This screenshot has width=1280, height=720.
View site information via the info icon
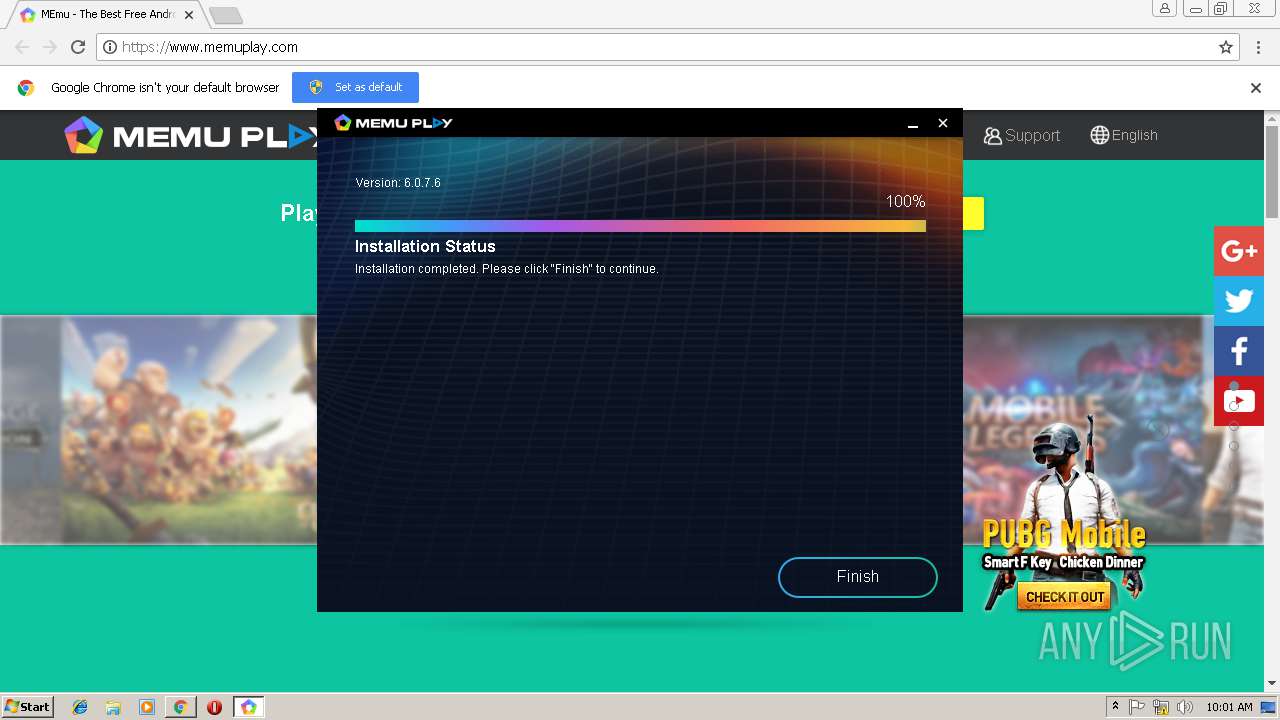click(110, 47)
